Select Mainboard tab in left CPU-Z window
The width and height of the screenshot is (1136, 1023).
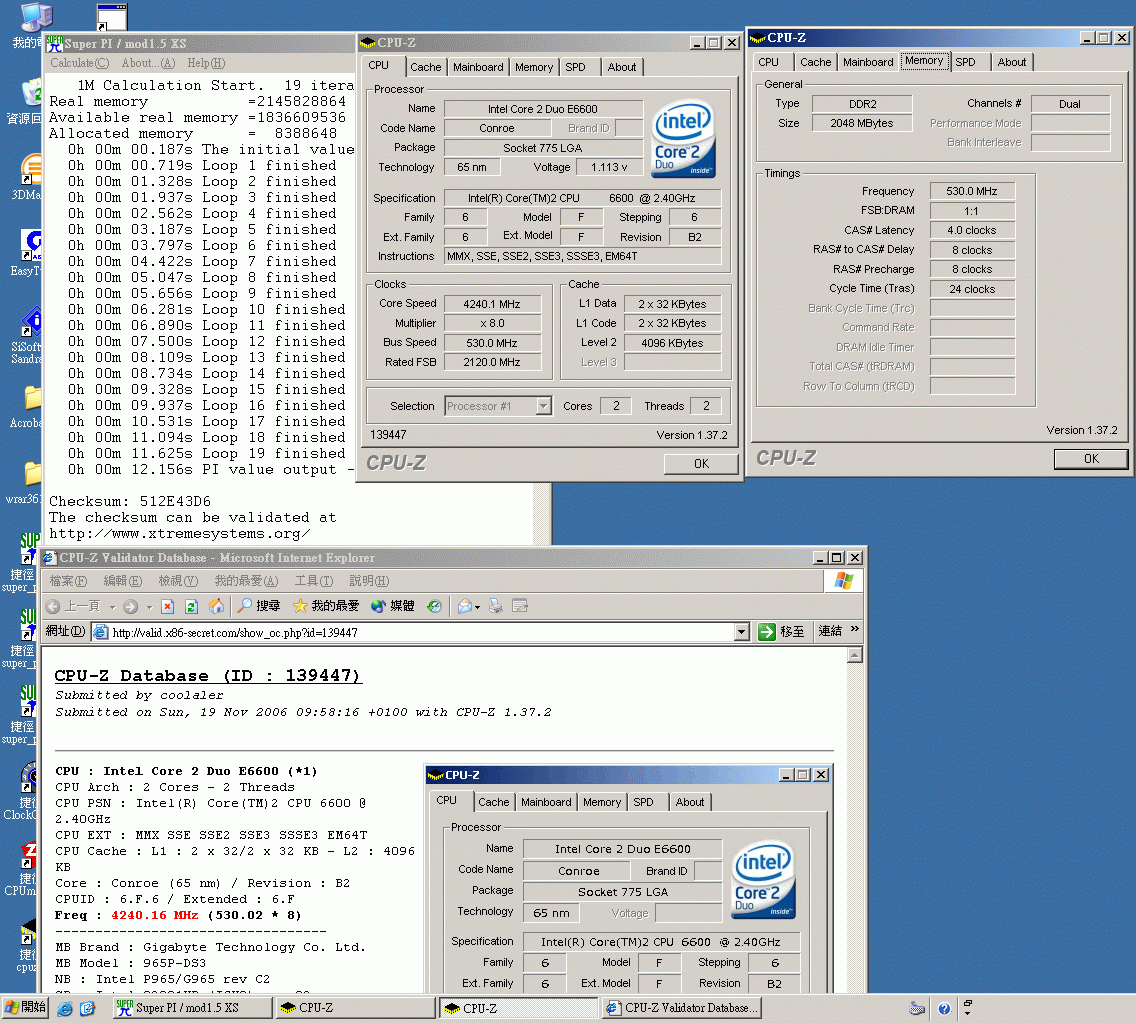click(478, 67)
